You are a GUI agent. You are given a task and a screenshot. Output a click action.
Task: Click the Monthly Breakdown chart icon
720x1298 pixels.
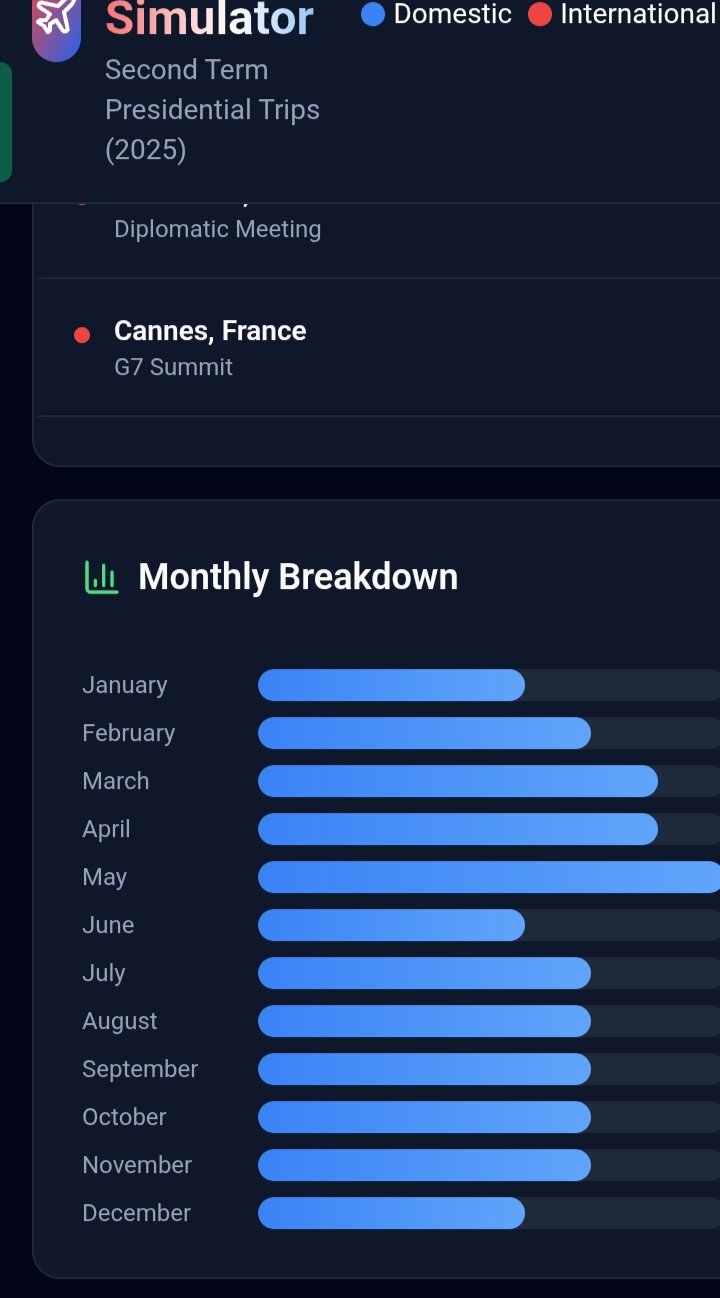100,577
